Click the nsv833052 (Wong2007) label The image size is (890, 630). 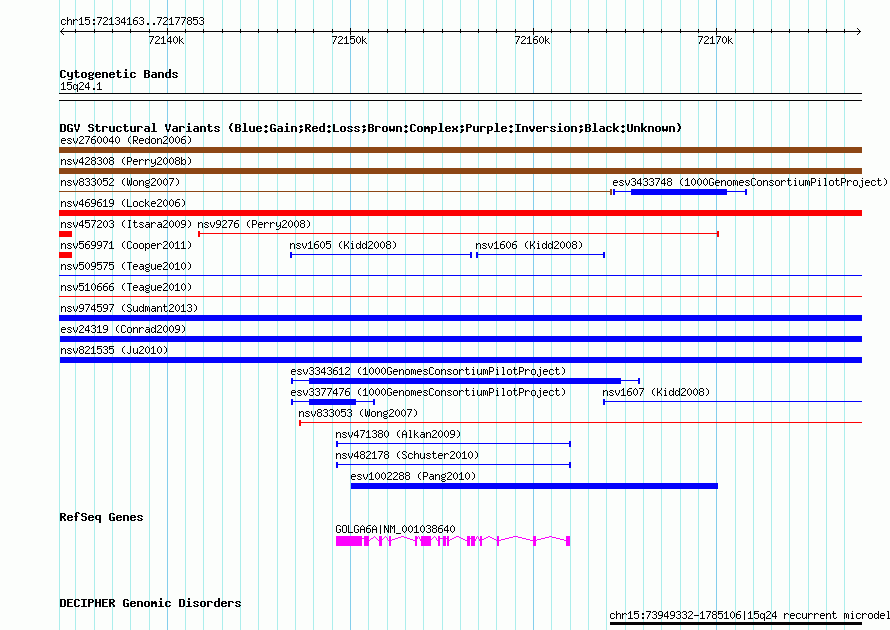pos(120,182)
